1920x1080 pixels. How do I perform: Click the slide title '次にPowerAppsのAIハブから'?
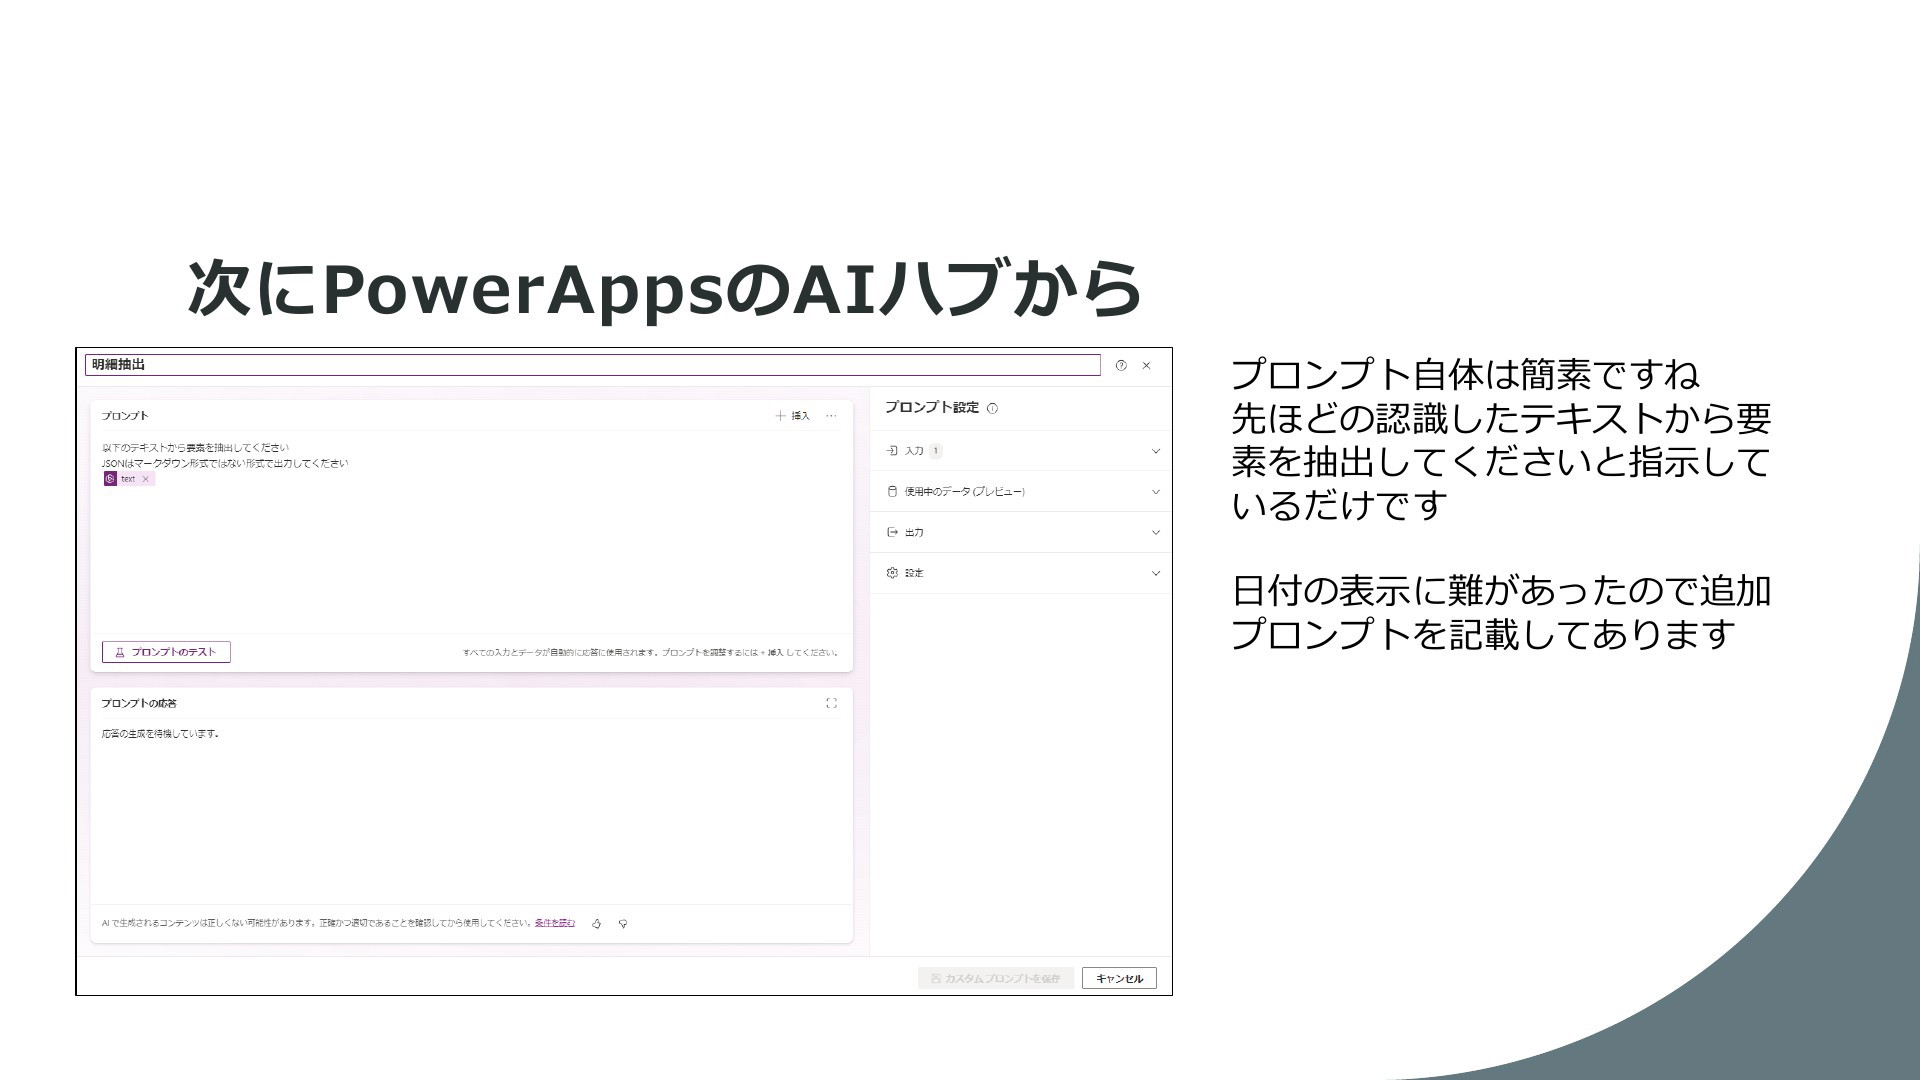(665, 289)
